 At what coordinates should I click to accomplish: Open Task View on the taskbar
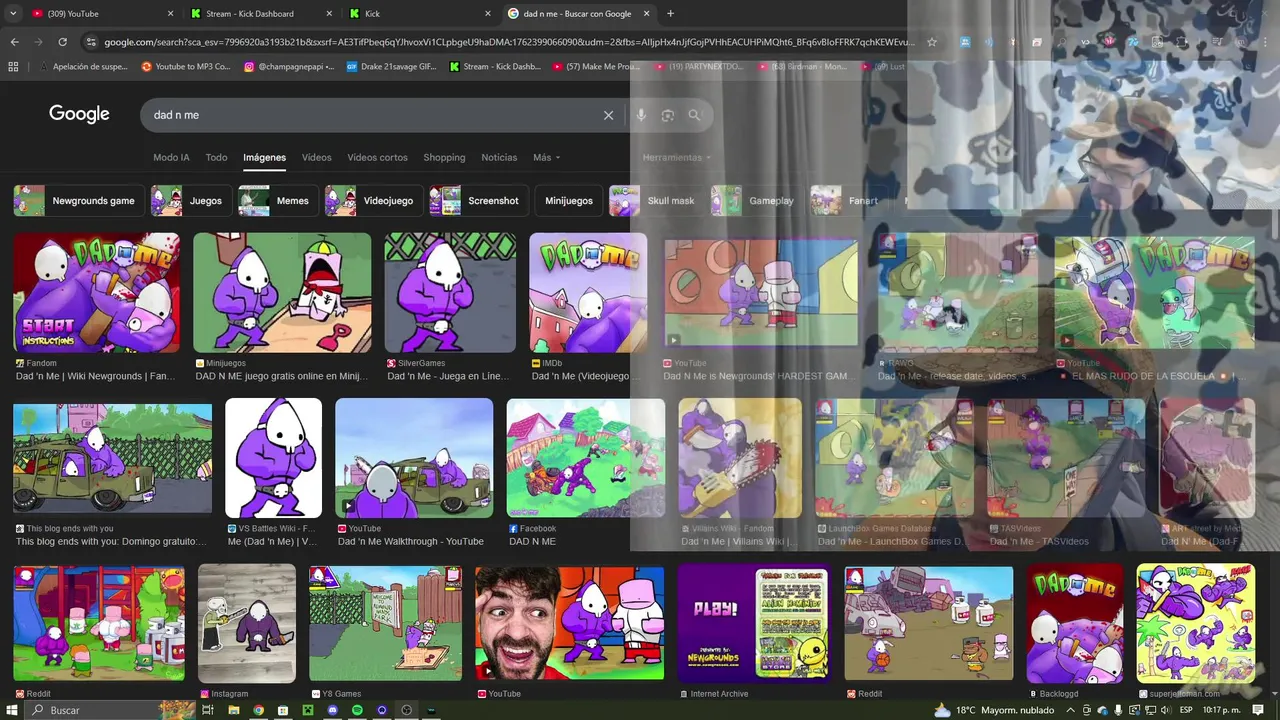(208, 710)
